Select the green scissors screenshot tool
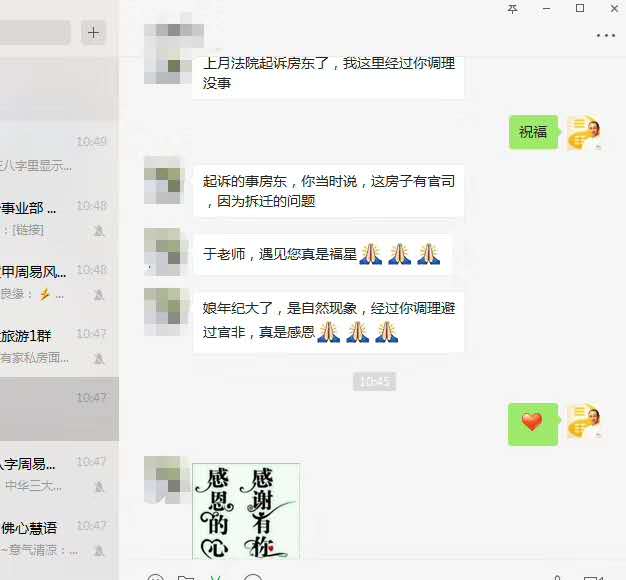626x580 pixels. pos(216,577)
